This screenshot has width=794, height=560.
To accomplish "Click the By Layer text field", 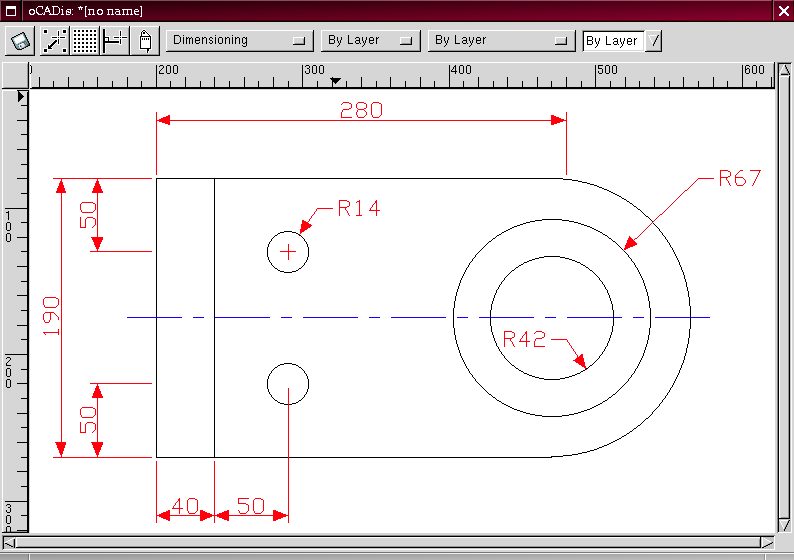I will [612, 41].
